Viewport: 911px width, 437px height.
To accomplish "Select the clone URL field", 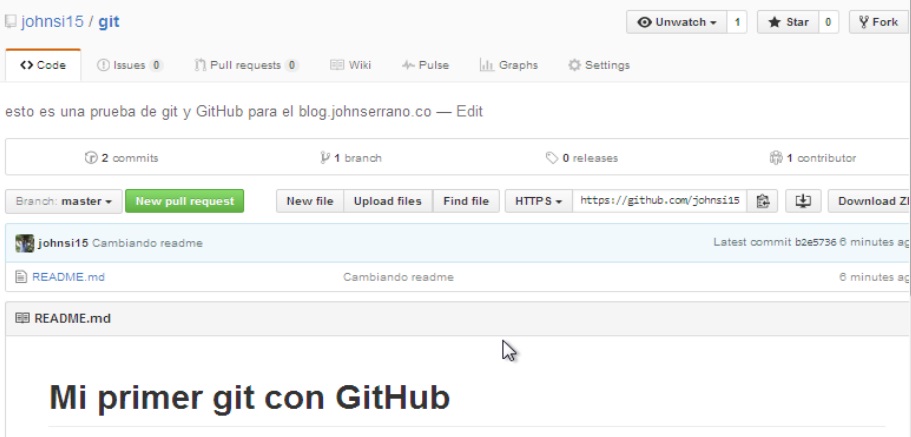I will point(659,201).
